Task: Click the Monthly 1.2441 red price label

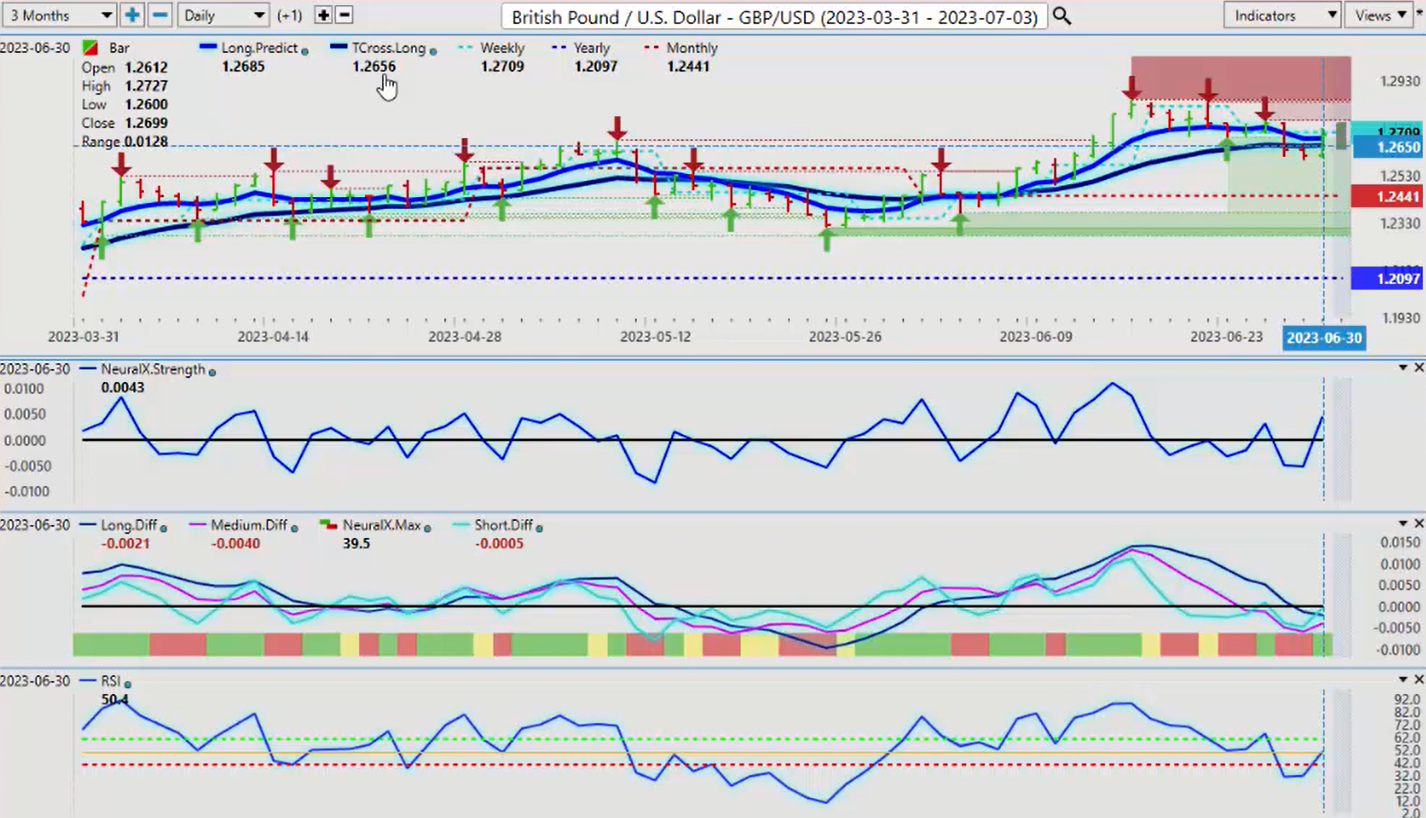Action: coord(1387,196)
